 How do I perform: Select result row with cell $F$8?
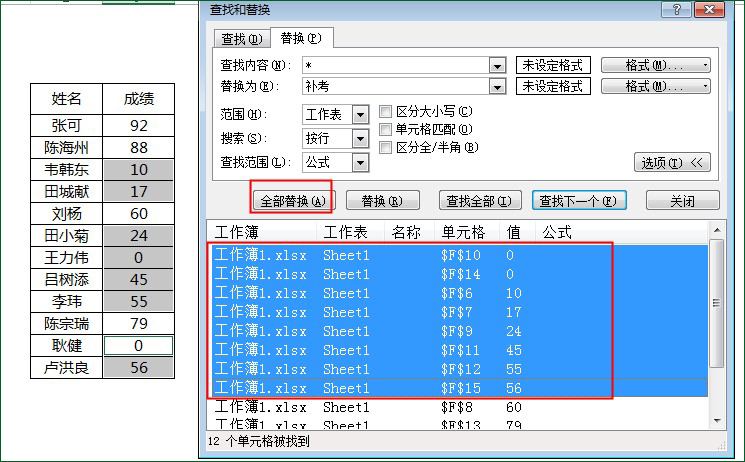[x=458, y=407]
